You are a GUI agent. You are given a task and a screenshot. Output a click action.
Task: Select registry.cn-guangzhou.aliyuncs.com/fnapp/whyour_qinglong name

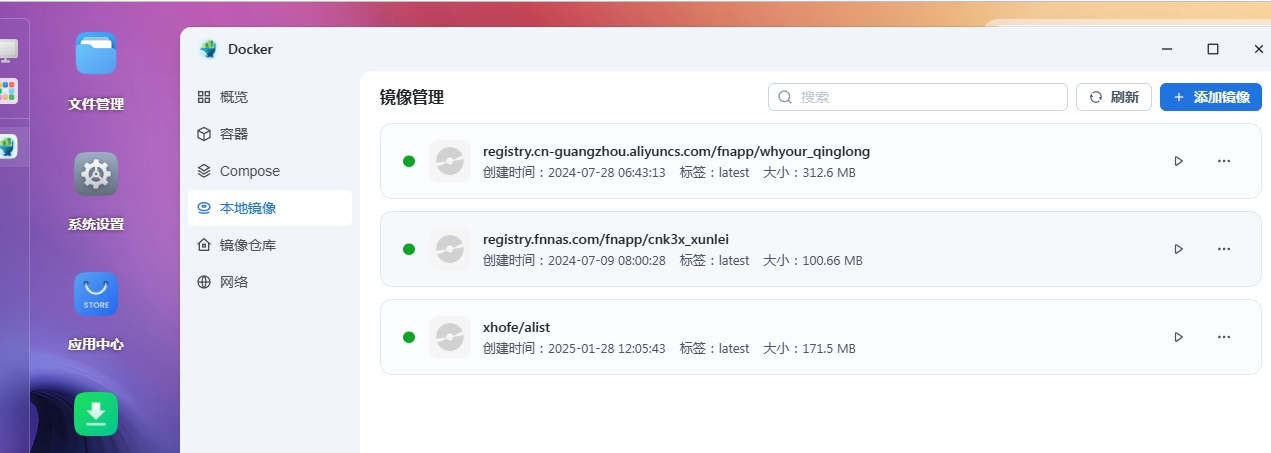pos(676,152)
